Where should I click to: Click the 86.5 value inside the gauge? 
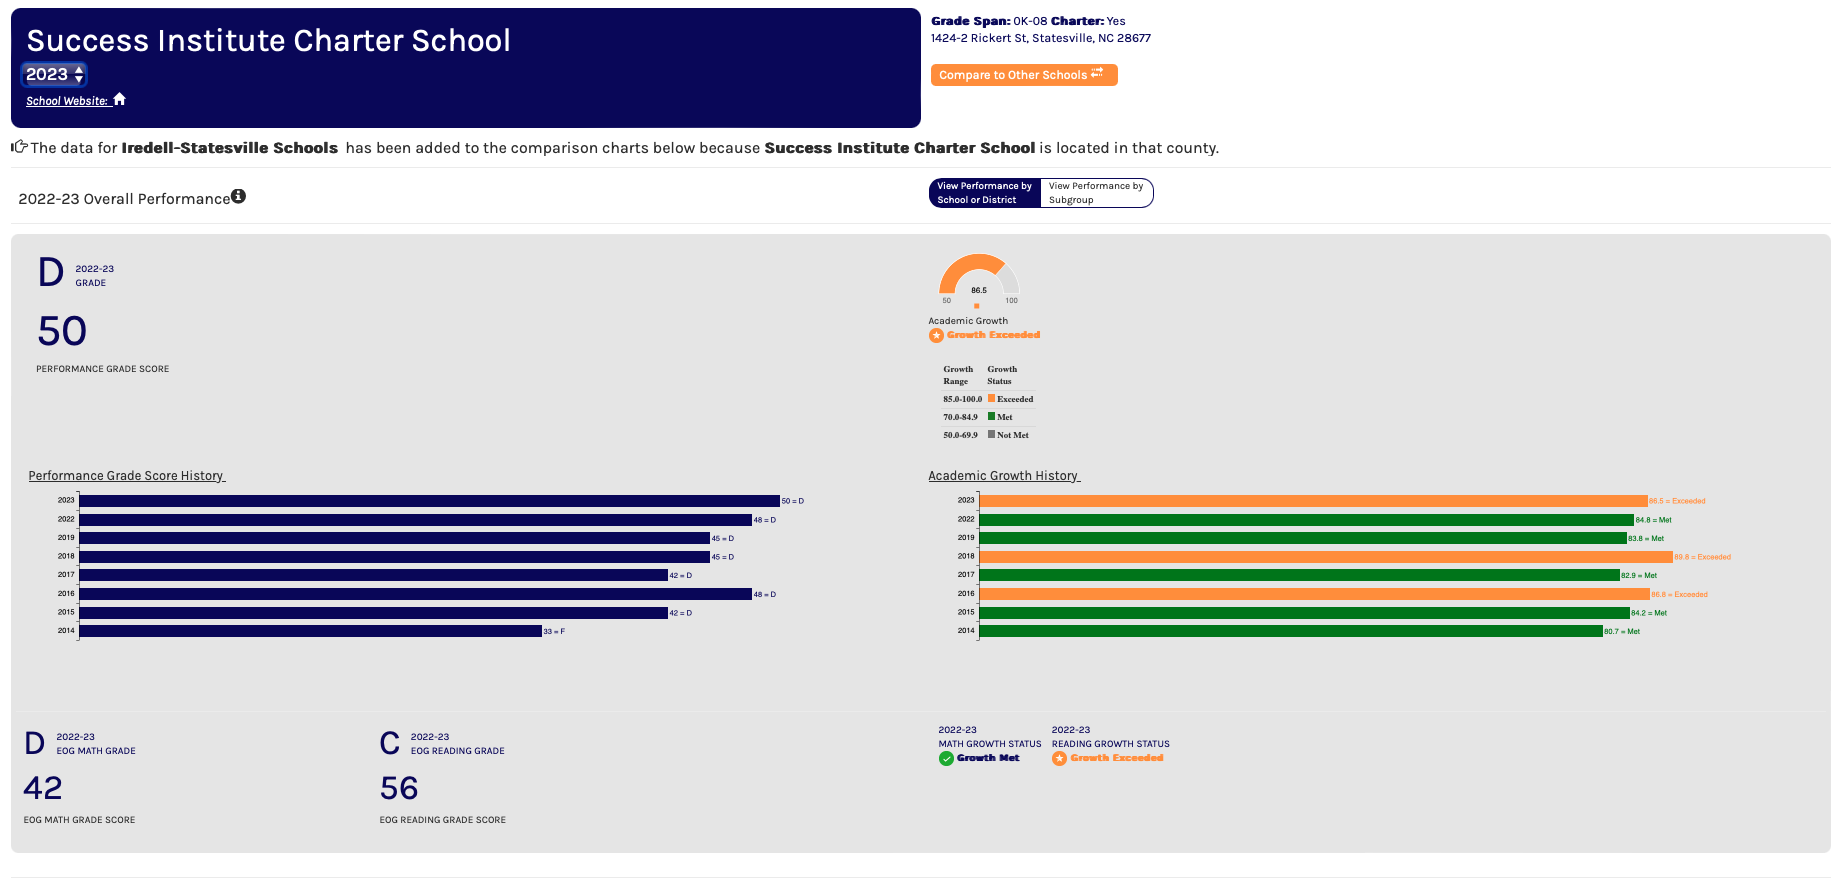point(979,290)
